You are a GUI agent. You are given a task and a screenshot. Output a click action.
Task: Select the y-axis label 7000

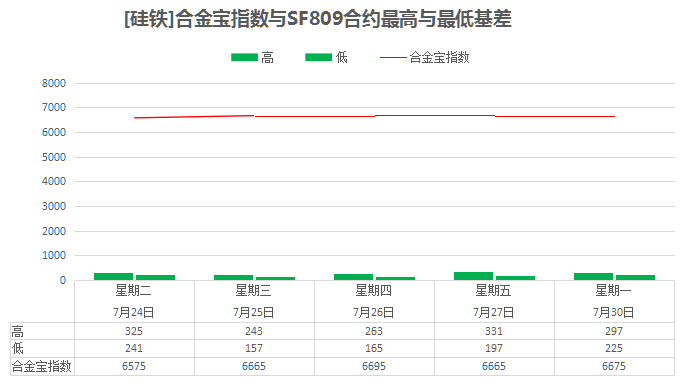pos(54,107)
